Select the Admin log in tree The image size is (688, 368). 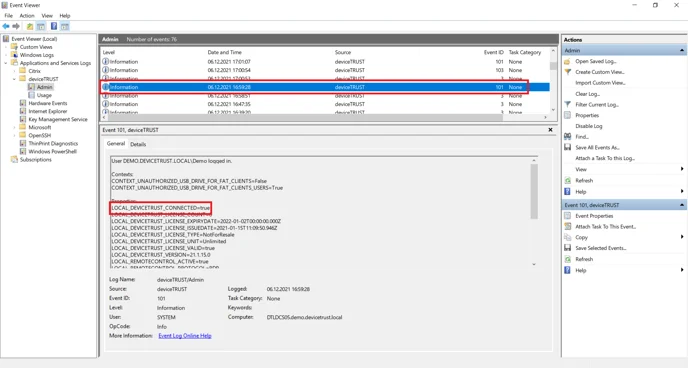tap(44, 87)
